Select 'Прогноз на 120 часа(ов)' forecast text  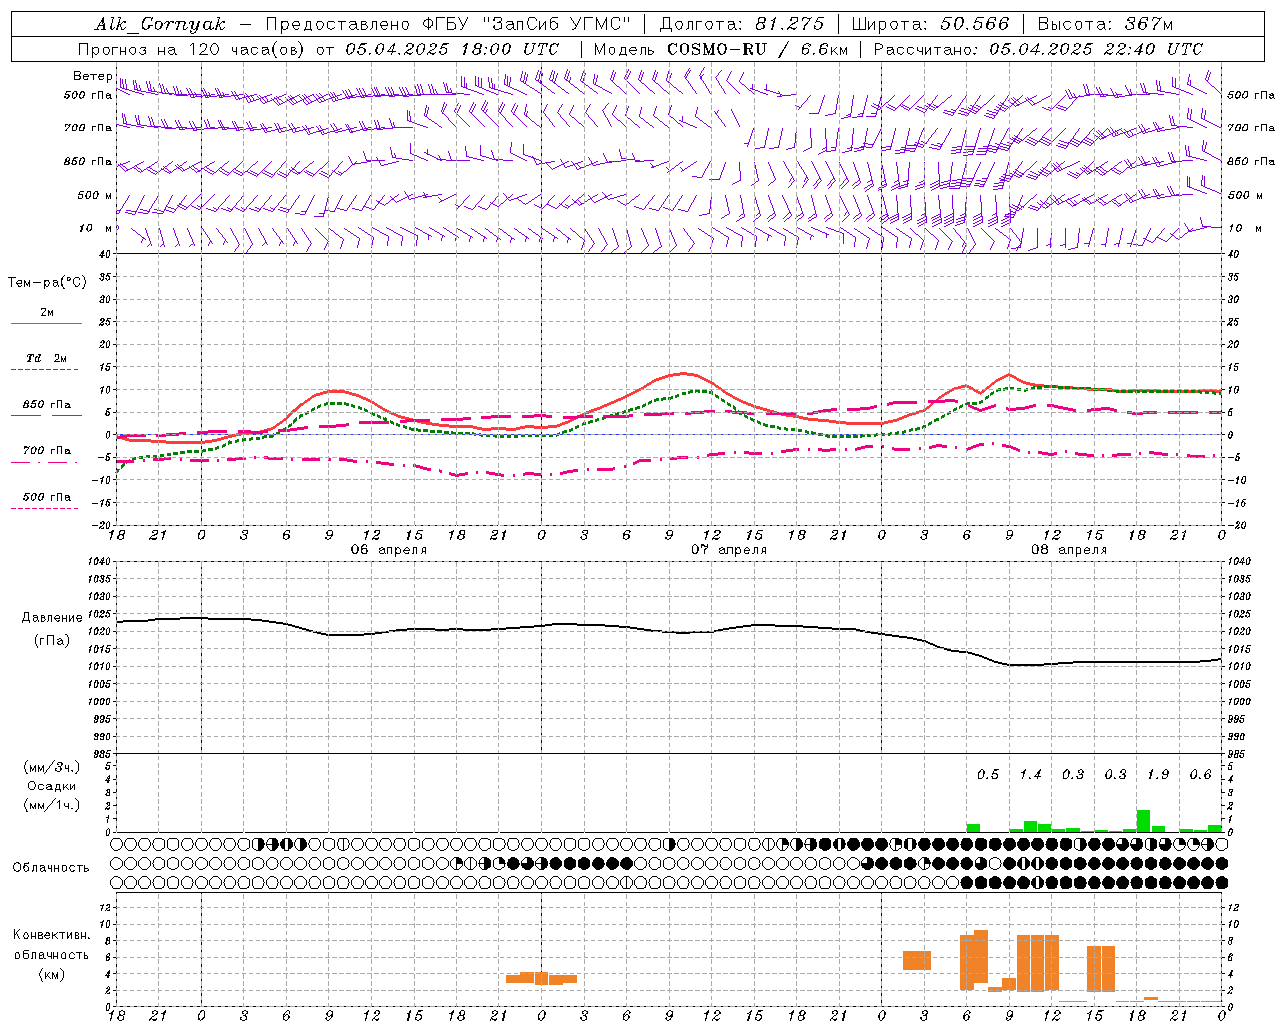(x=191, y=49)
